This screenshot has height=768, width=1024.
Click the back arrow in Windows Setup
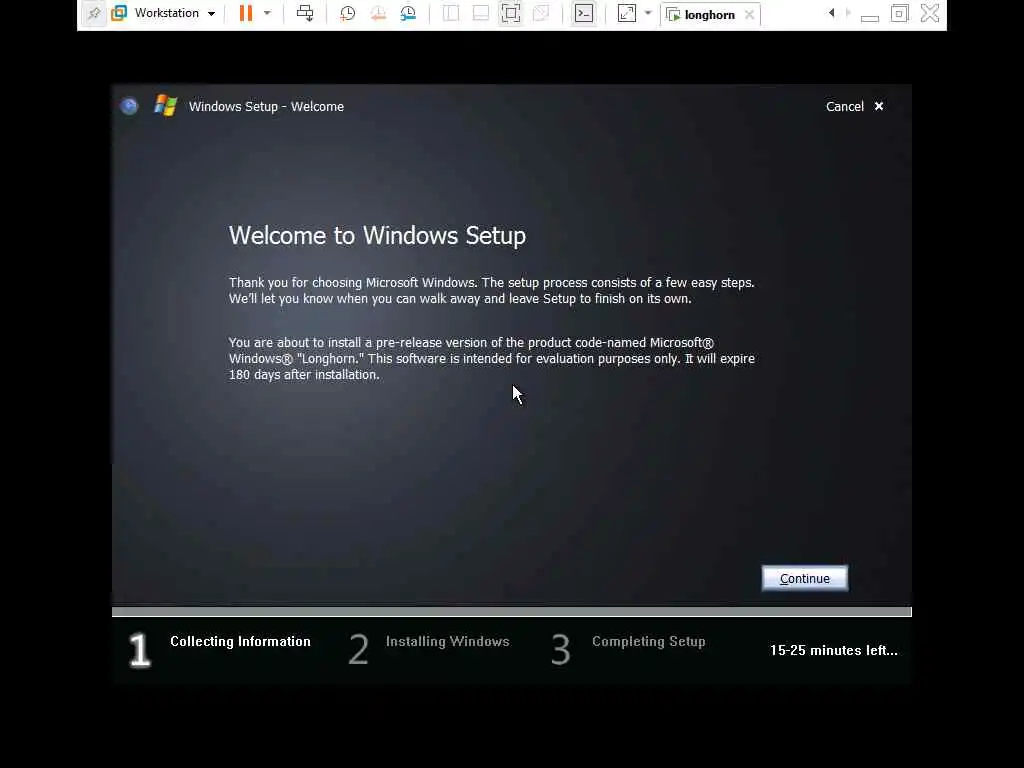(x=129, y=106)
